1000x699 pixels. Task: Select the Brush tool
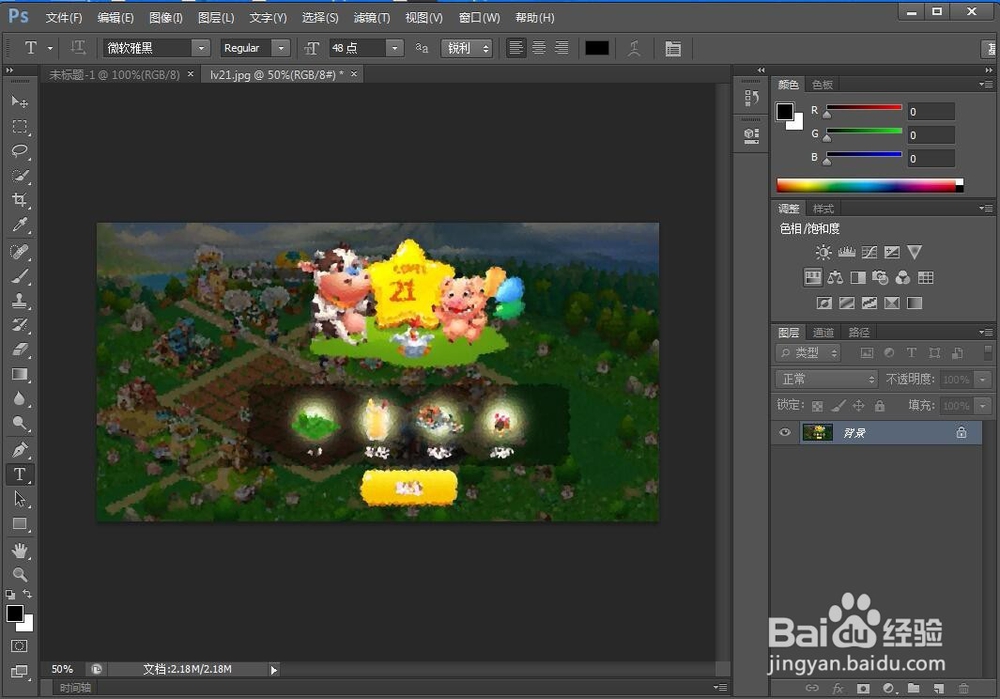pyautogui.click(x=20, y=276)
